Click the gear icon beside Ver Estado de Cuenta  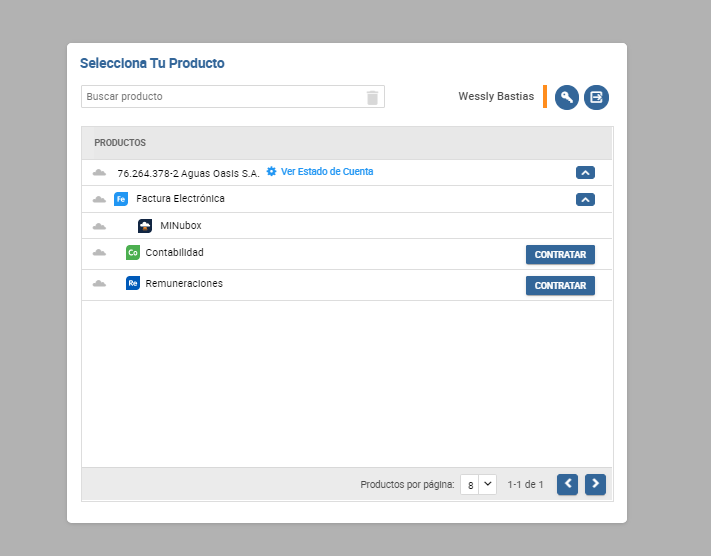[x=271, y=172]
